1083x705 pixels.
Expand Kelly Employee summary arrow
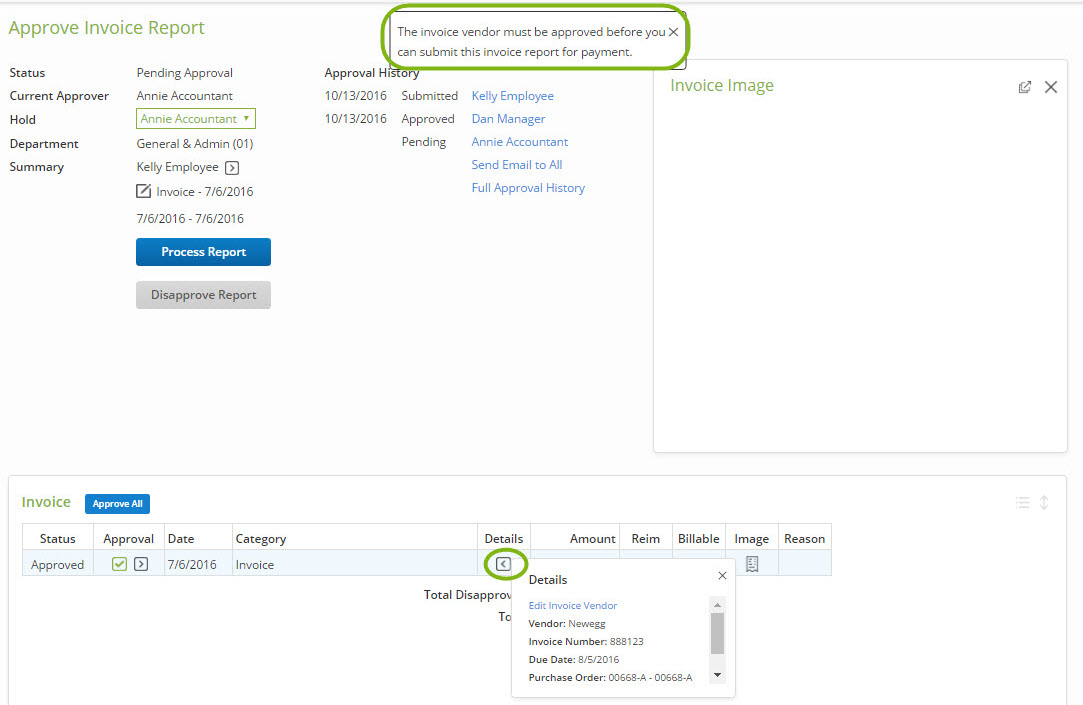click(232, 168)
